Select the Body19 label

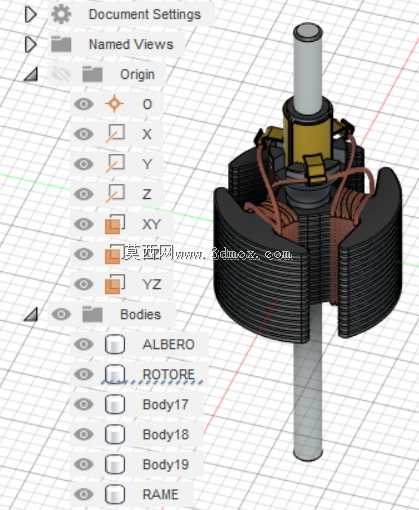coord(166,465)
